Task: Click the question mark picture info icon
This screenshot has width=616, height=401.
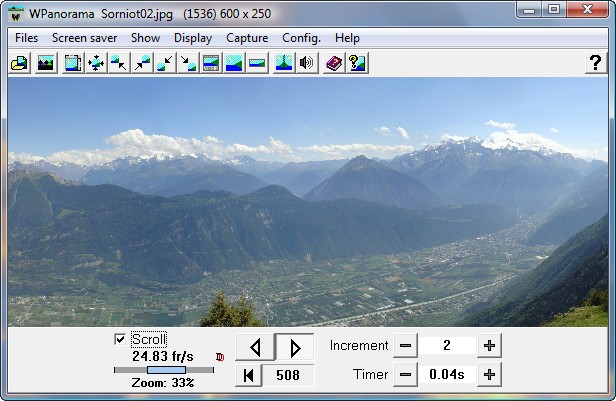Action: pyautogui.click(x=357, y=63)
